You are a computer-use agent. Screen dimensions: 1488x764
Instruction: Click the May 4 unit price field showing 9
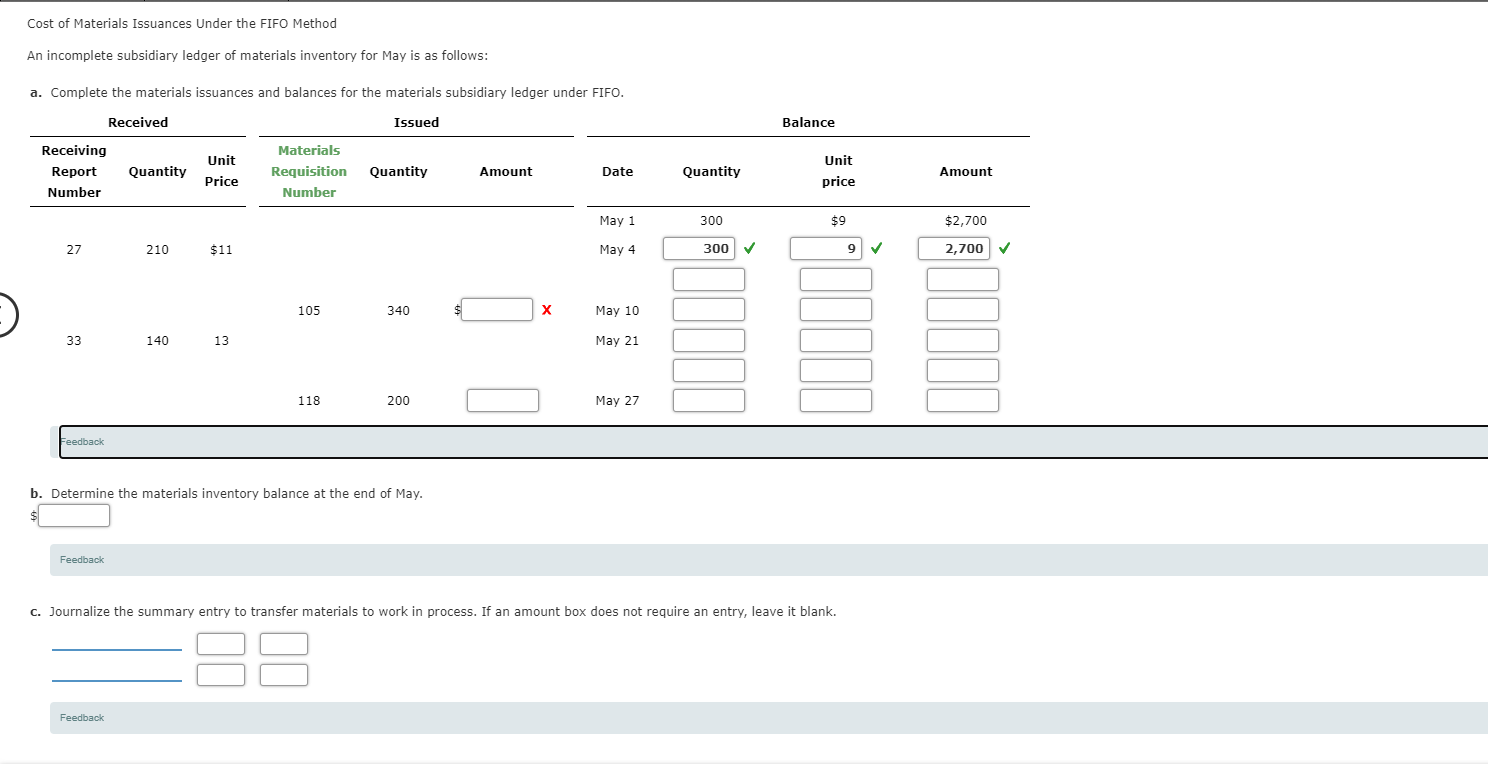pyautogui.click(x=826, y=248)
